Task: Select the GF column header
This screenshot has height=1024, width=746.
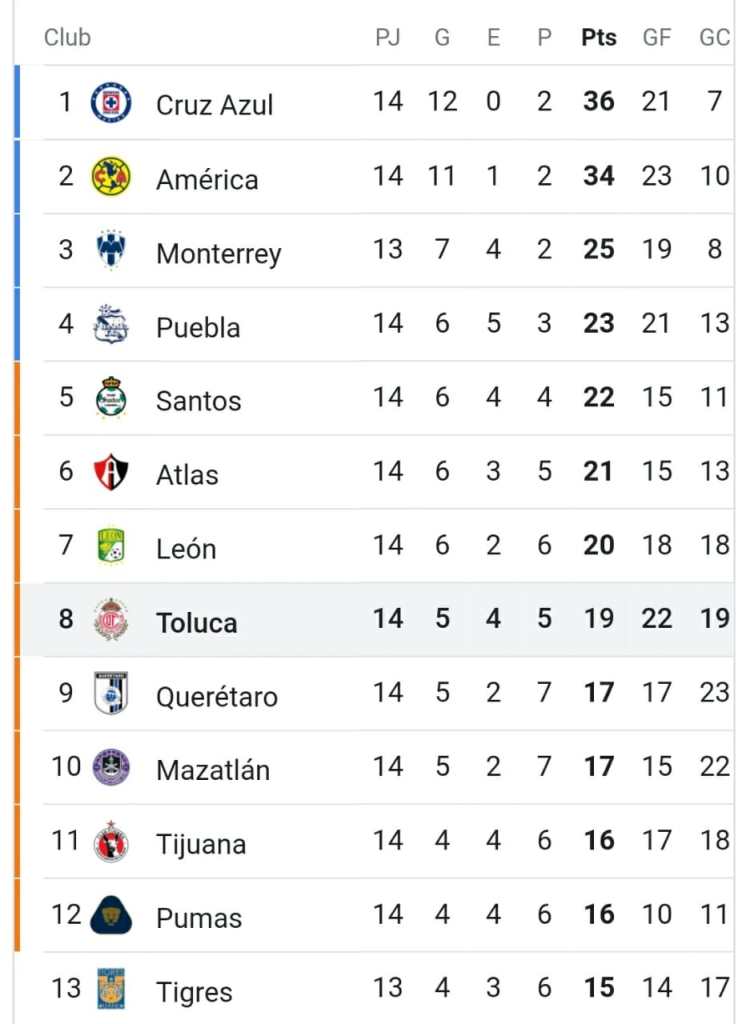Action: 656,37
